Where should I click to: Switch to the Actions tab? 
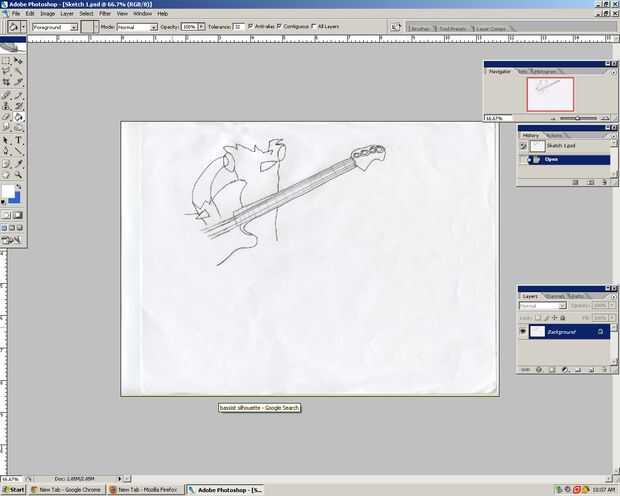tap(553, 136)
